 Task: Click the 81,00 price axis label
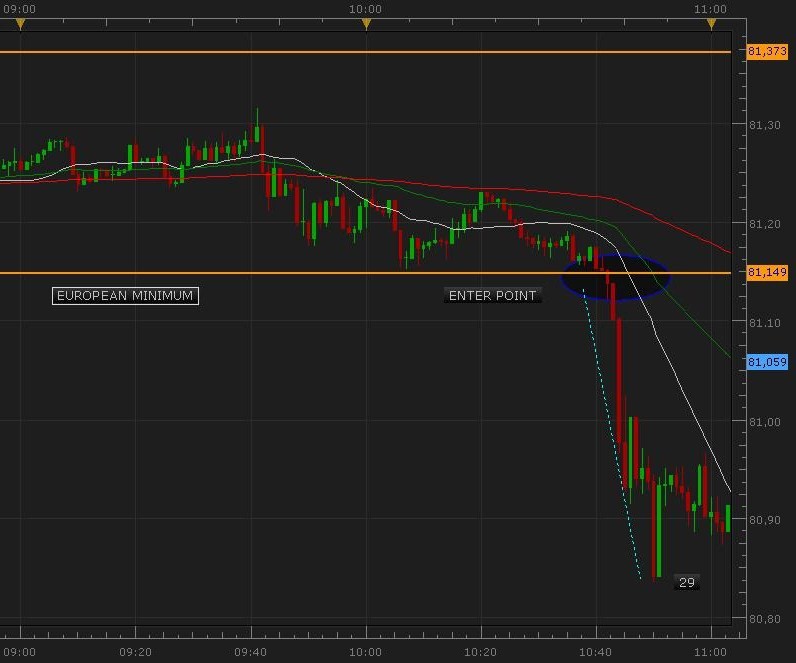pyautogui.click(x=765, y=422)
